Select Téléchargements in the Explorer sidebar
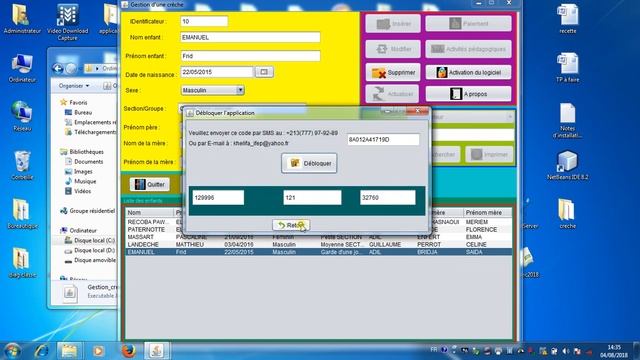The image size is (640, 360). pos(90,132)
